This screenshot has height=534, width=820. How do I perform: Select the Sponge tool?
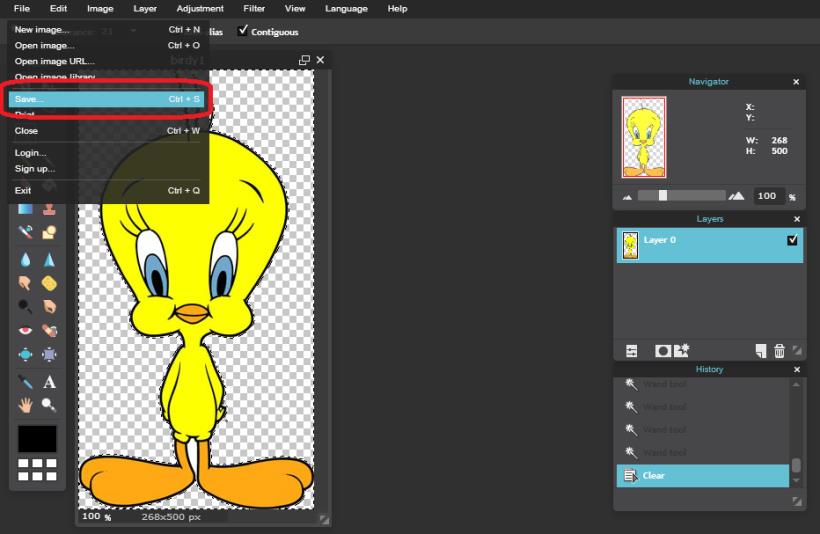(x=49, y=283)
